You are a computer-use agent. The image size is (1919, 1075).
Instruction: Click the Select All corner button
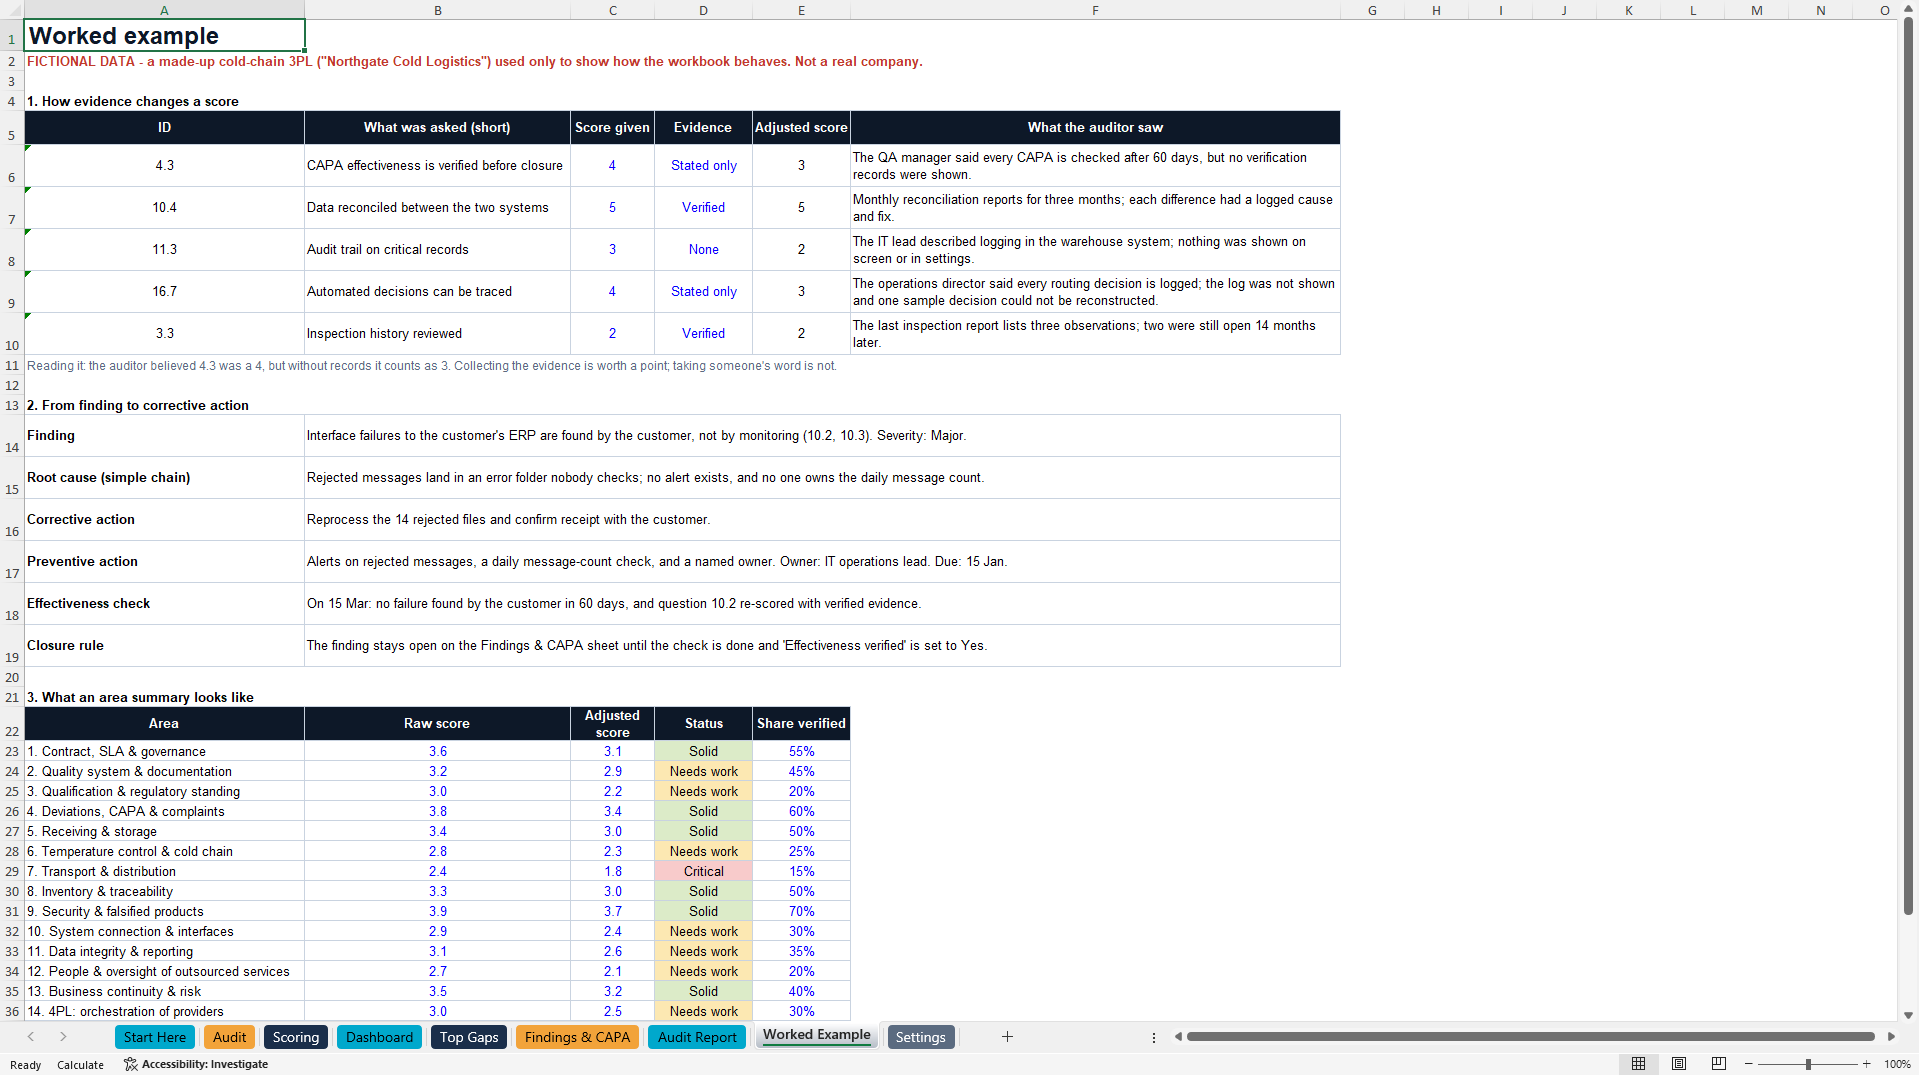12,10
